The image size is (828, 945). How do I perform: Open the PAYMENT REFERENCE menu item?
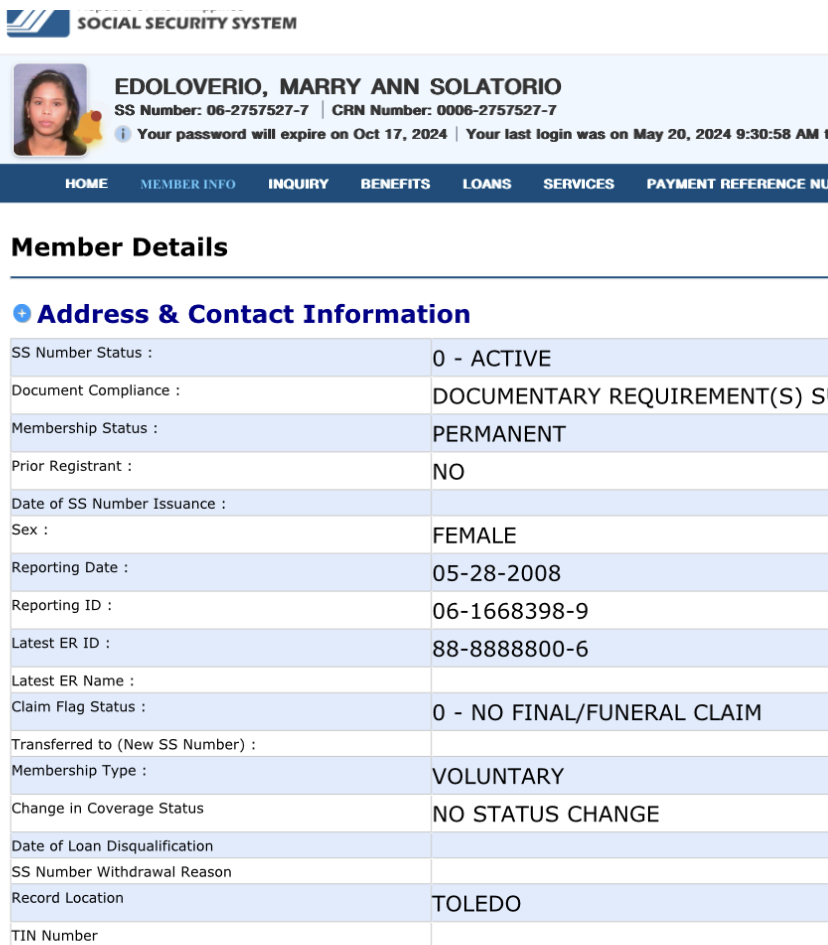tap(736, 184)
